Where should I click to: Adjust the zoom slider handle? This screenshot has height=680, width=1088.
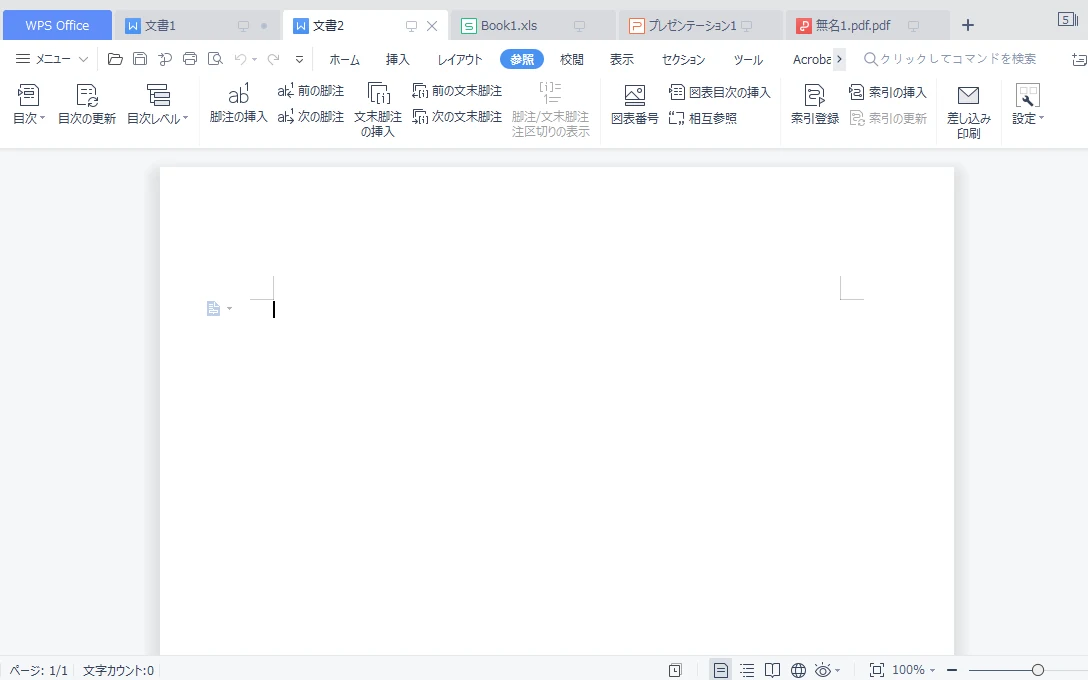[1037, 670]
